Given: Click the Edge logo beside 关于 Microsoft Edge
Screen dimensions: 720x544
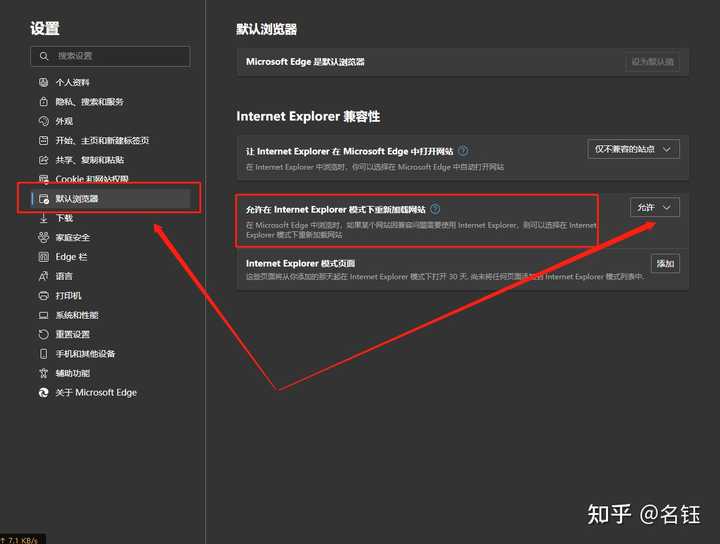Looking at the screenshot, I should click(x=43, y=393).
